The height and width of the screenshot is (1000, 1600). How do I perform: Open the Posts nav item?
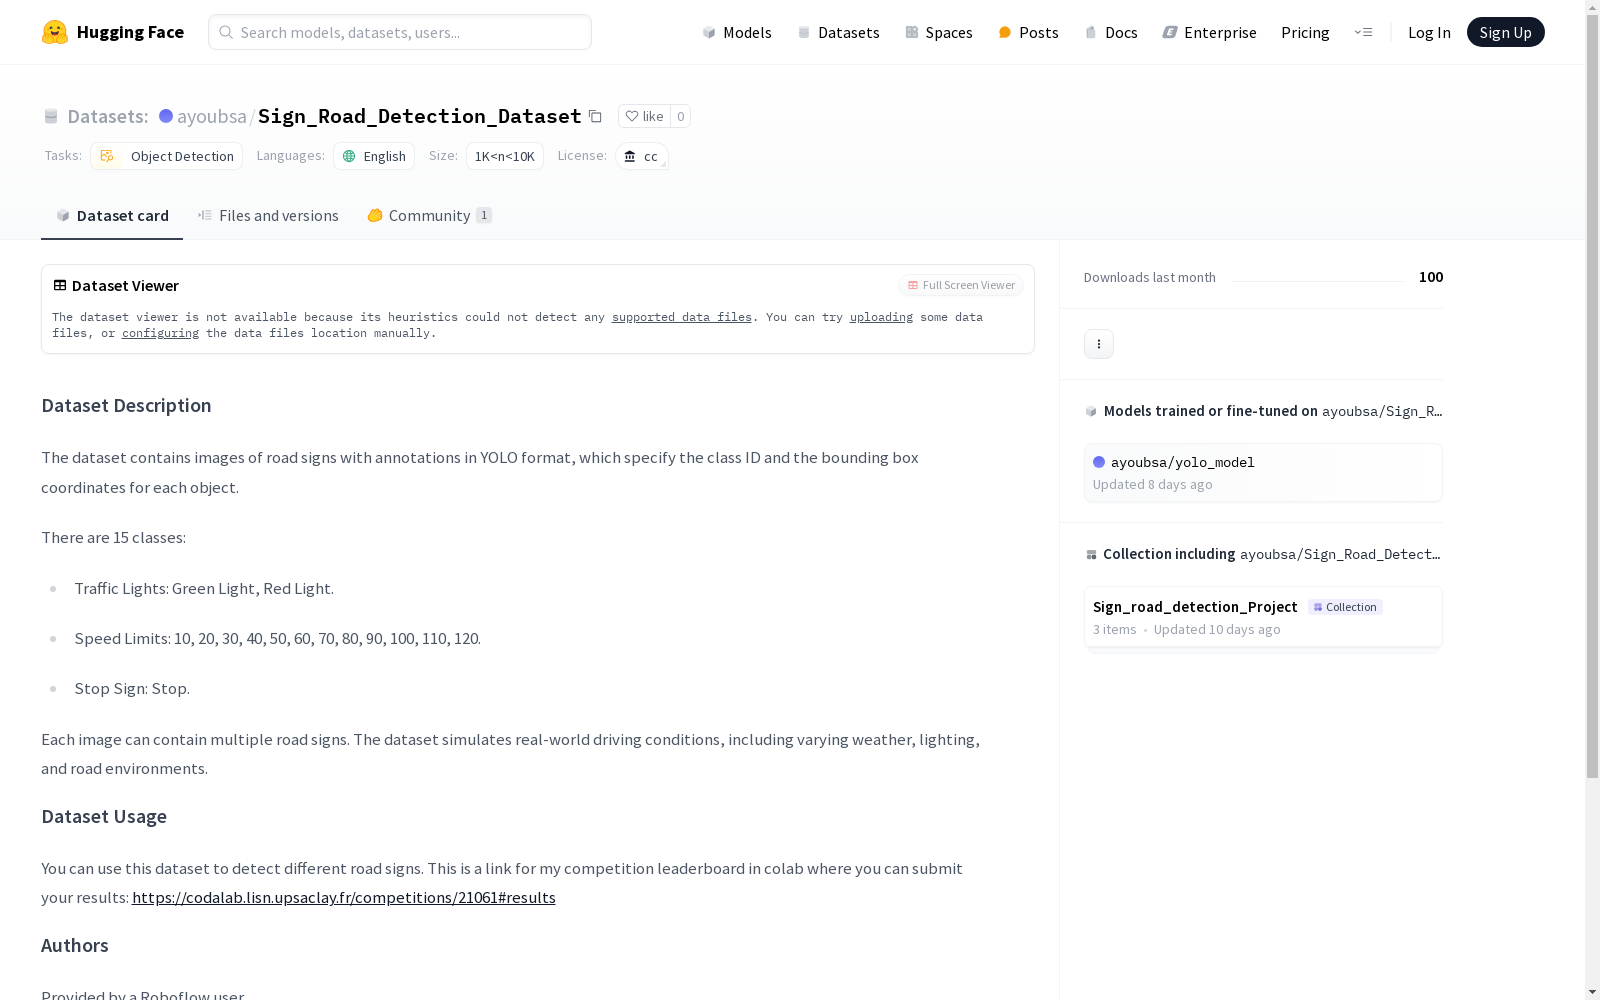pos(1028,32)
